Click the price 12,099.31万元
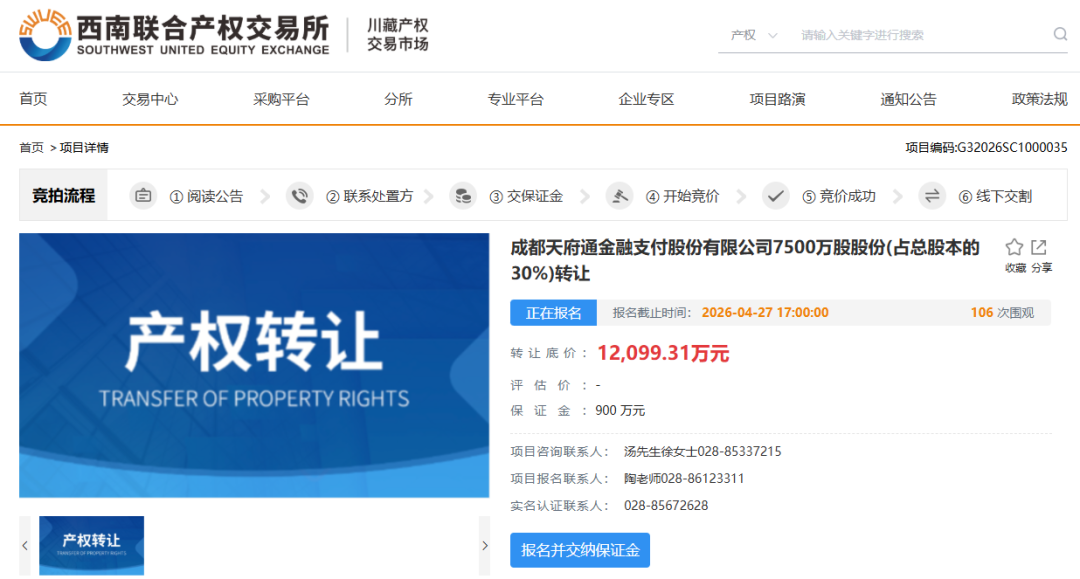 point(663,353)
